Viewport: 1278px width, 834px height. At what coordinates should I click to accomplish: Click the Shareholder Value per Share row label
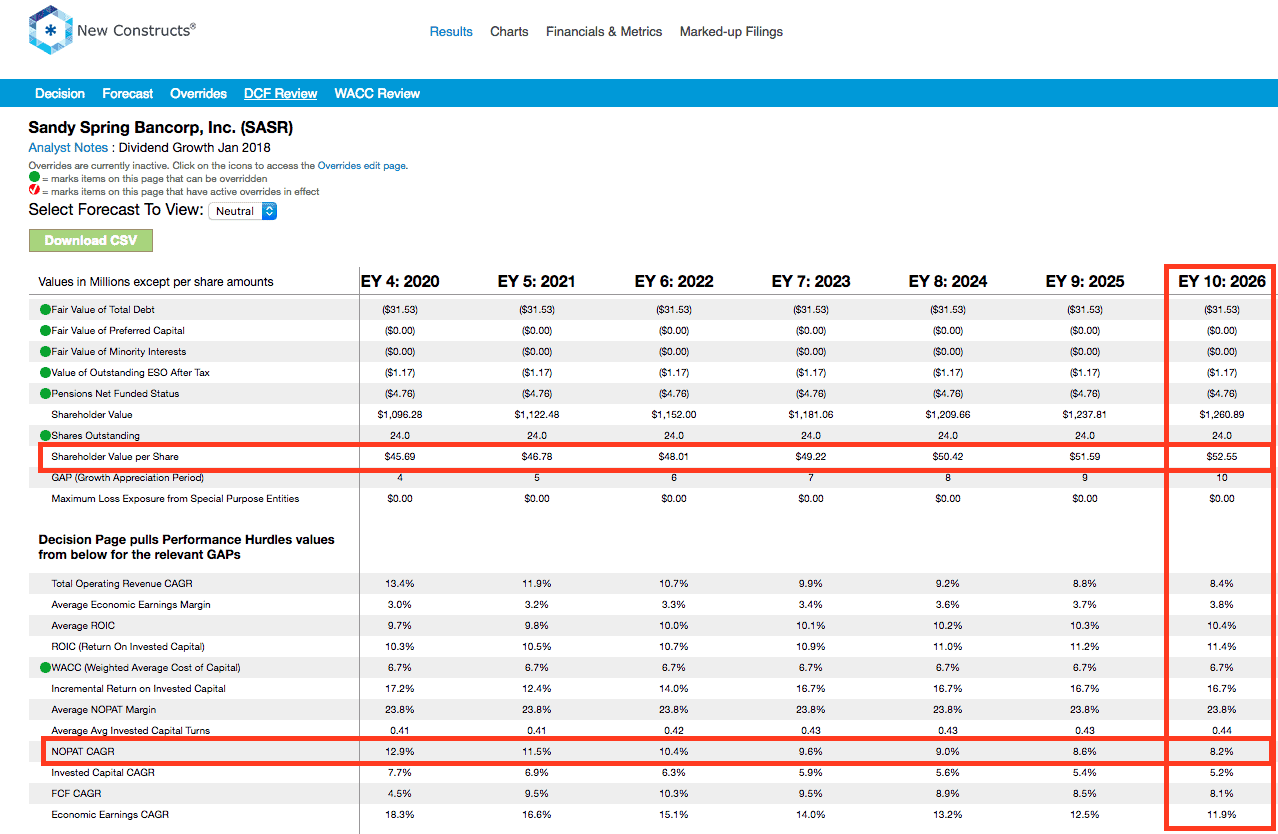(115, 457)
